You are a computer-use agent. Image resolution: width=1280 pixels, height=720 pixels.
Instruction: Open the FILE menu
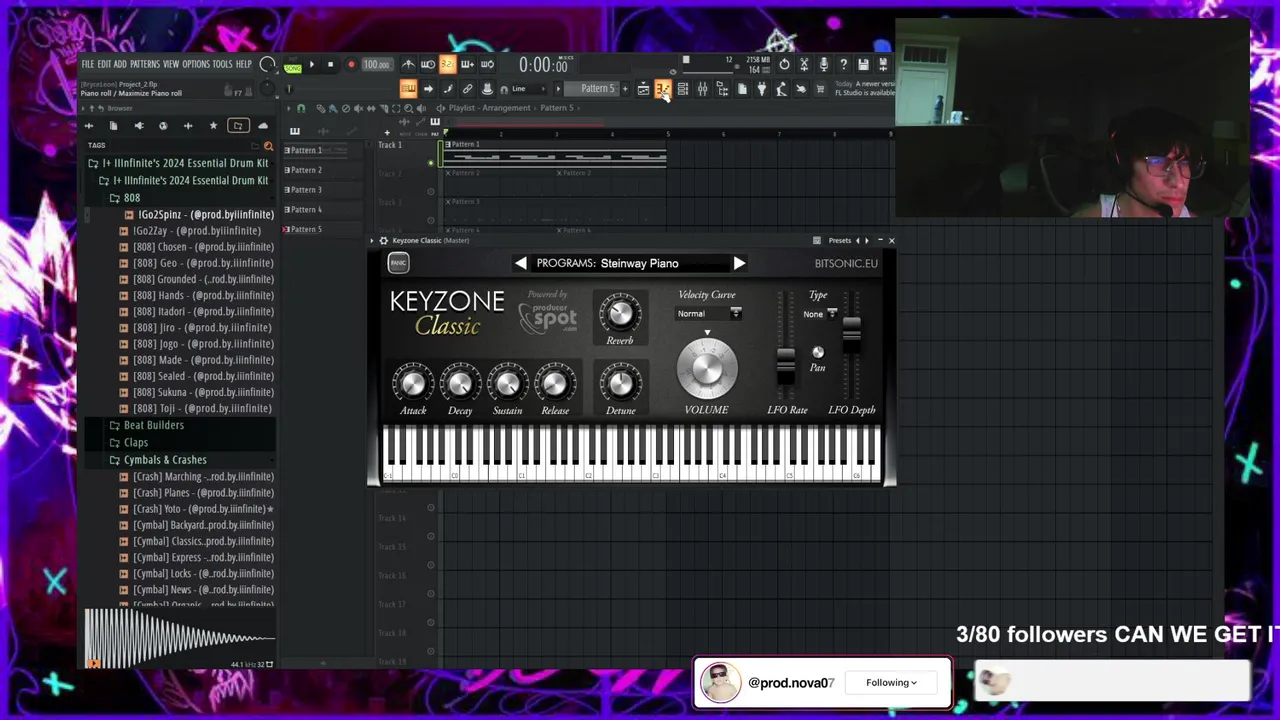pos(87,64)
